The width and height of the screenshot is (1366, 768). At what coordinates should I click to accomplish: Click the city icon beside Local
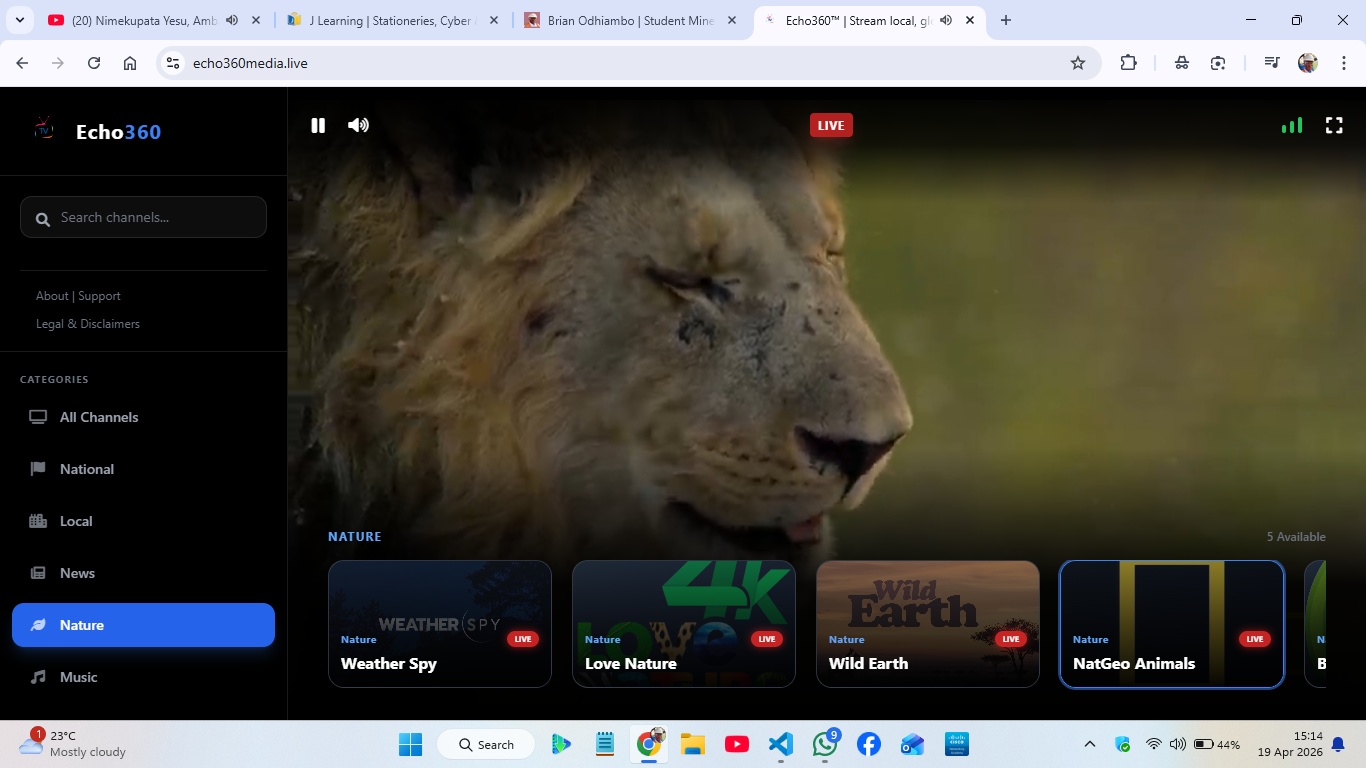point(38,521)
